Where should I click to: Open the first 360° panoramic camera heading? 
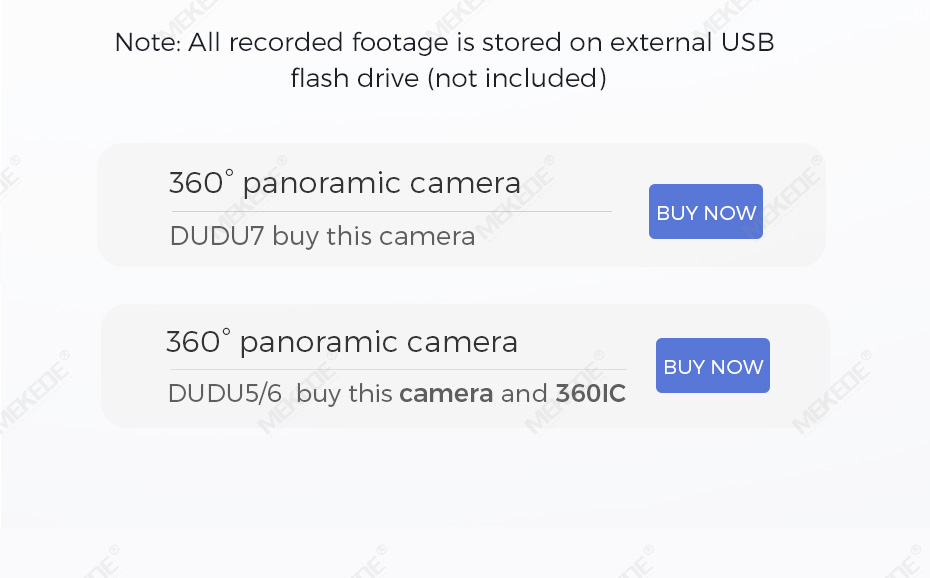click(345, 184)
